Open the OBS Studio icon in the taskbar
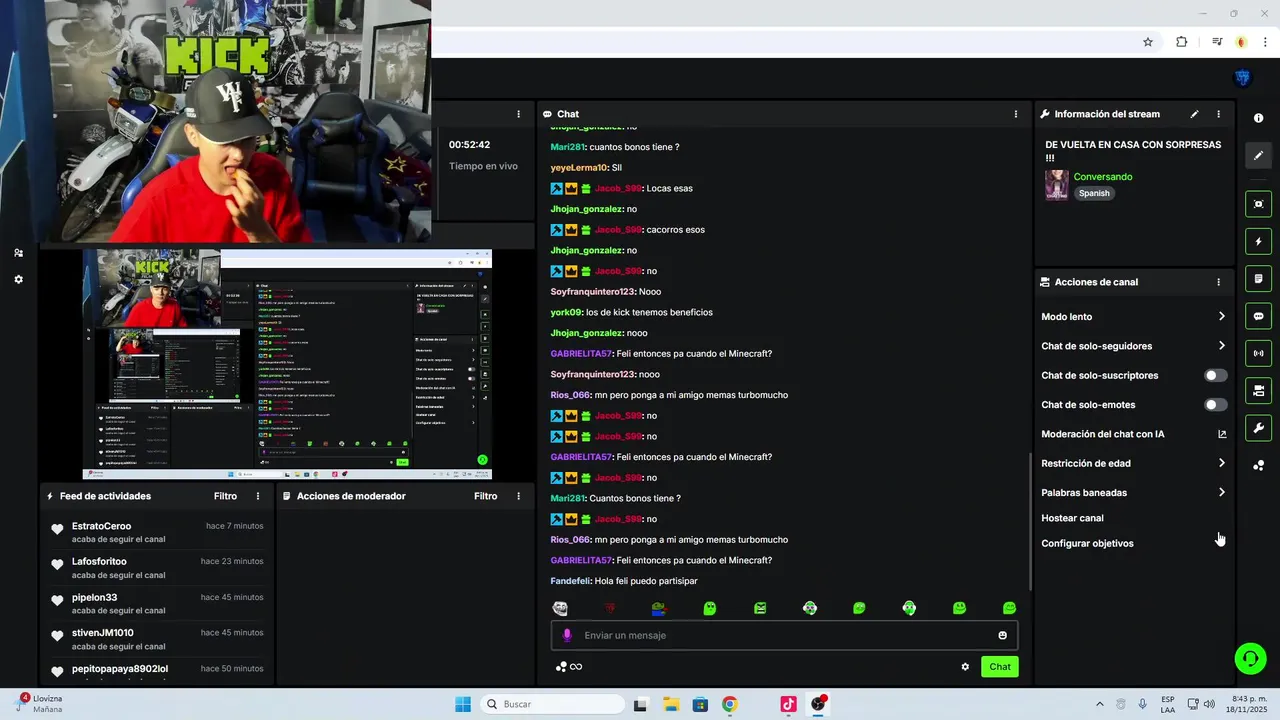Viewport: 1280px width, 720px height. click(x=819, y=704)
